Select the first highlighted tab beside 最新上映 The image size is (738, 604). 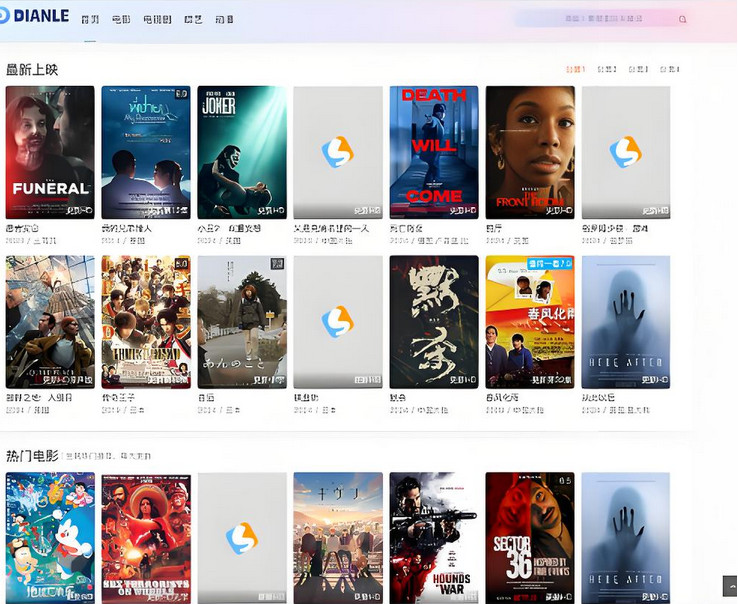click(x=575, y=70)
